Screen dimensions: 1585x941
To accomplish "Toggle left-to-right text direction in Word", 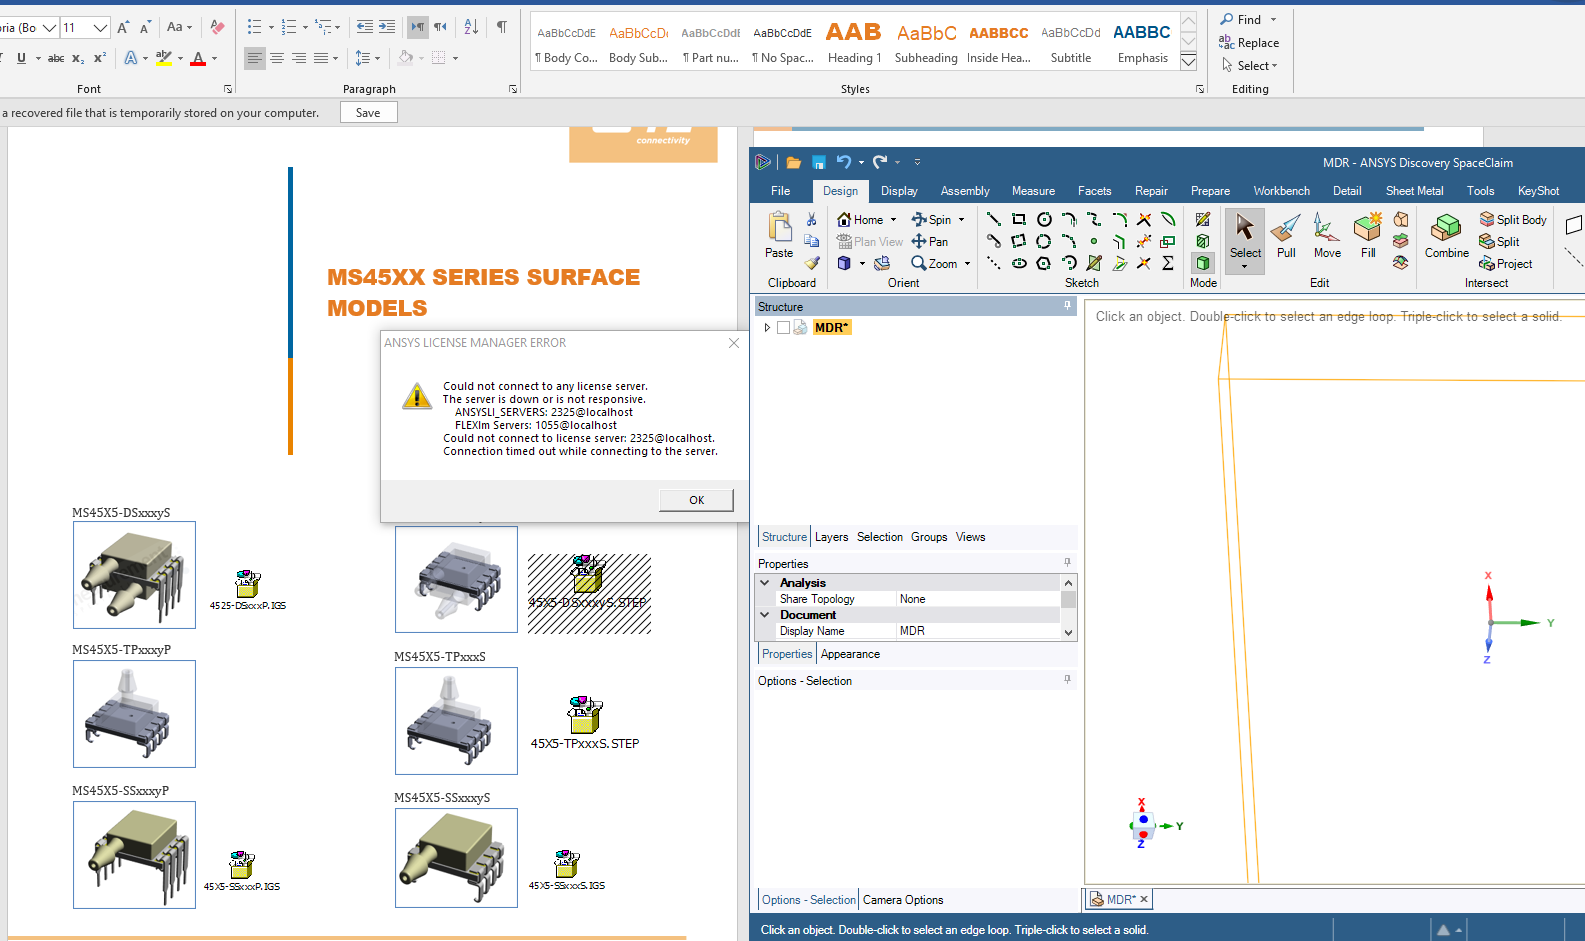I will pyautogui.click(x=417, y=27).
